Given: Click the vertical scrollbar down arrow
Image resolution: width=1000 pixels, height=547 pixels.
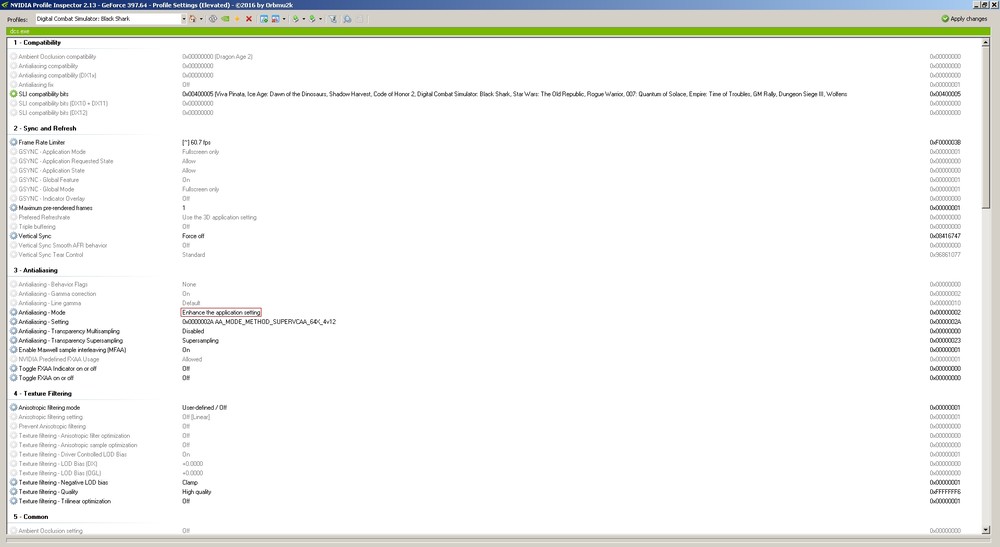Looking at the screenshot, I should pyautogui.click(x=986, y=530).
